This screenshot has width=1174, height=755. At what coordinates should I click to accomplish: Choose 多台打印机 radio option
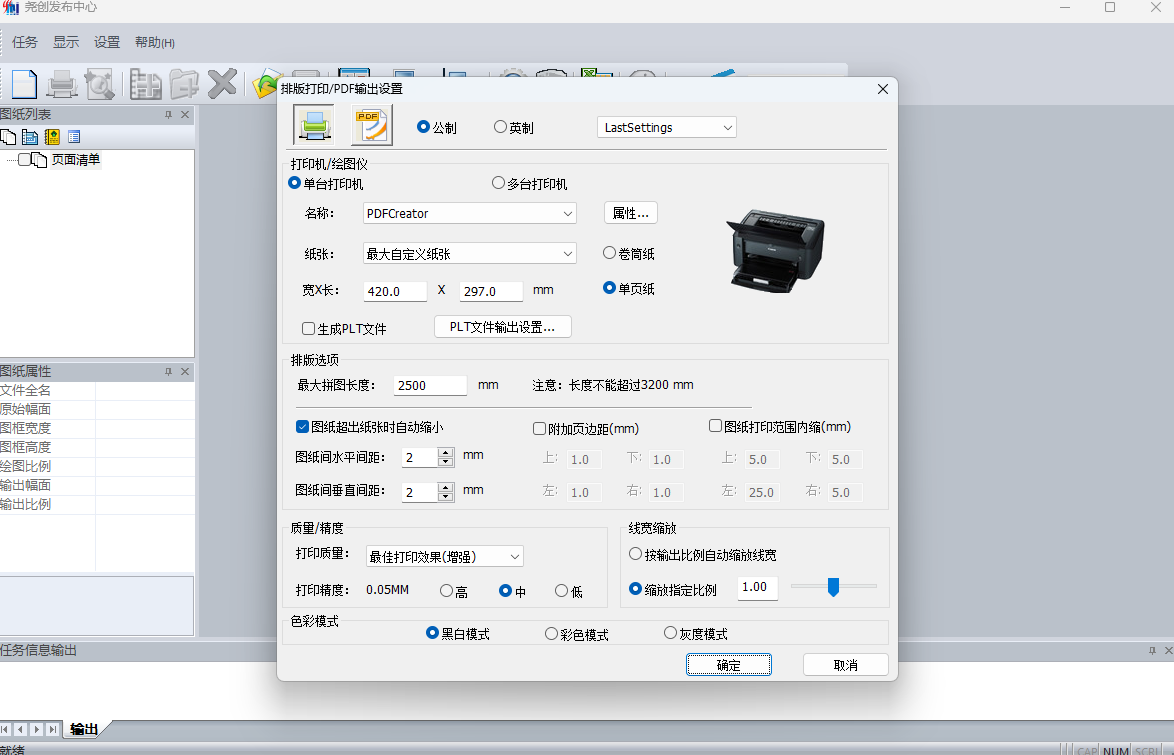click(498, 183)
